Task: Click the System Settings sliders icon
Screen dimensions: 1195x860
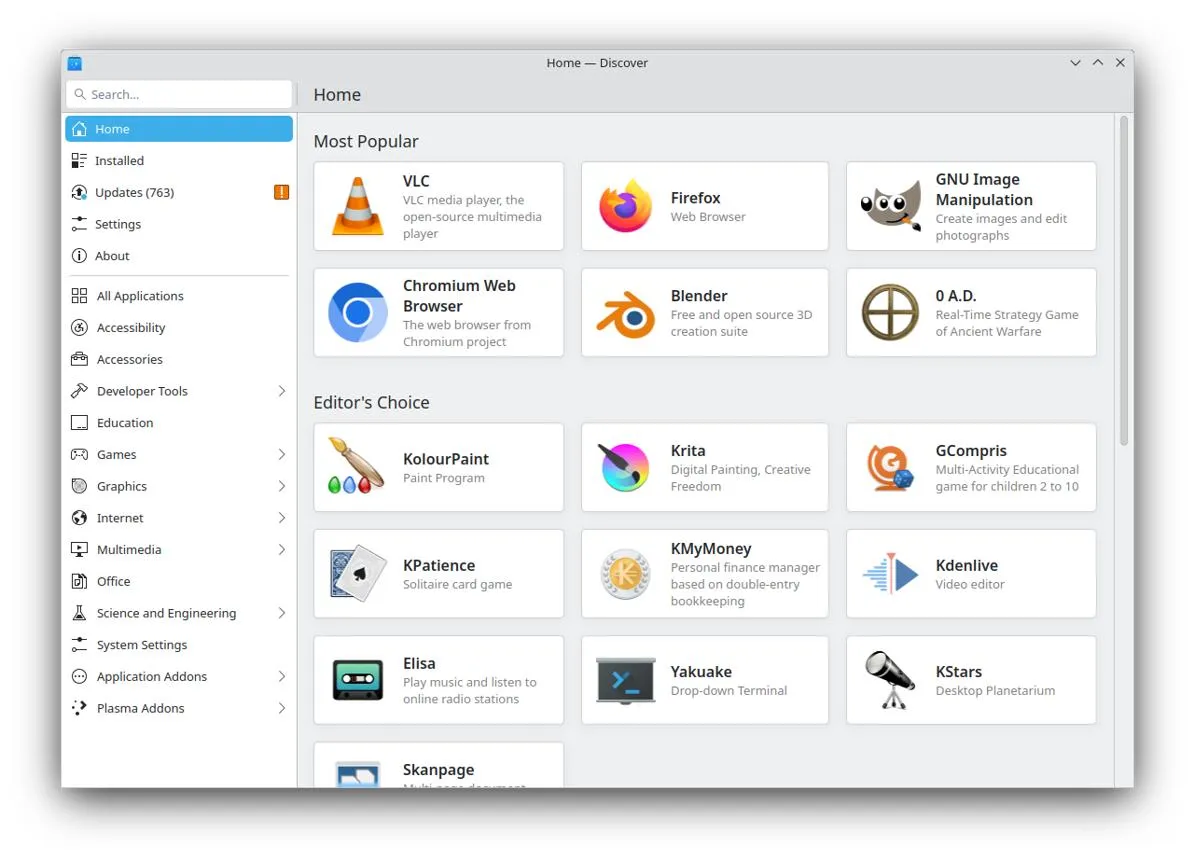Action: click(x=79, y=644)
